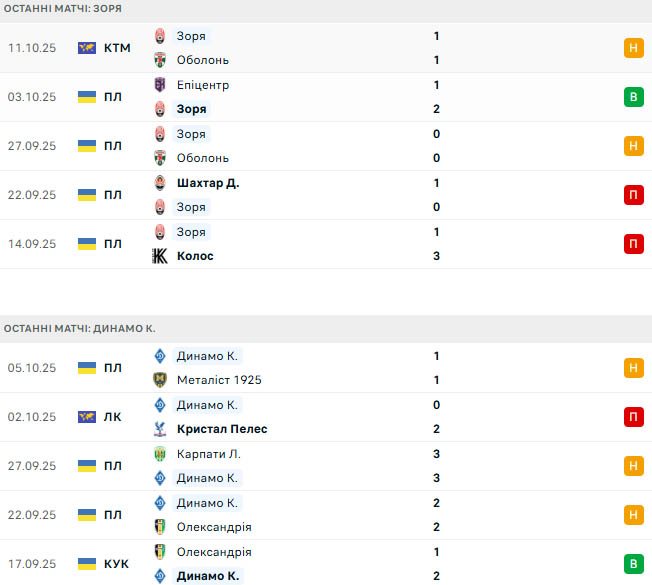
Task: Click the green win badge for the 17.09.25 match
Action: [x=633, y=564]
